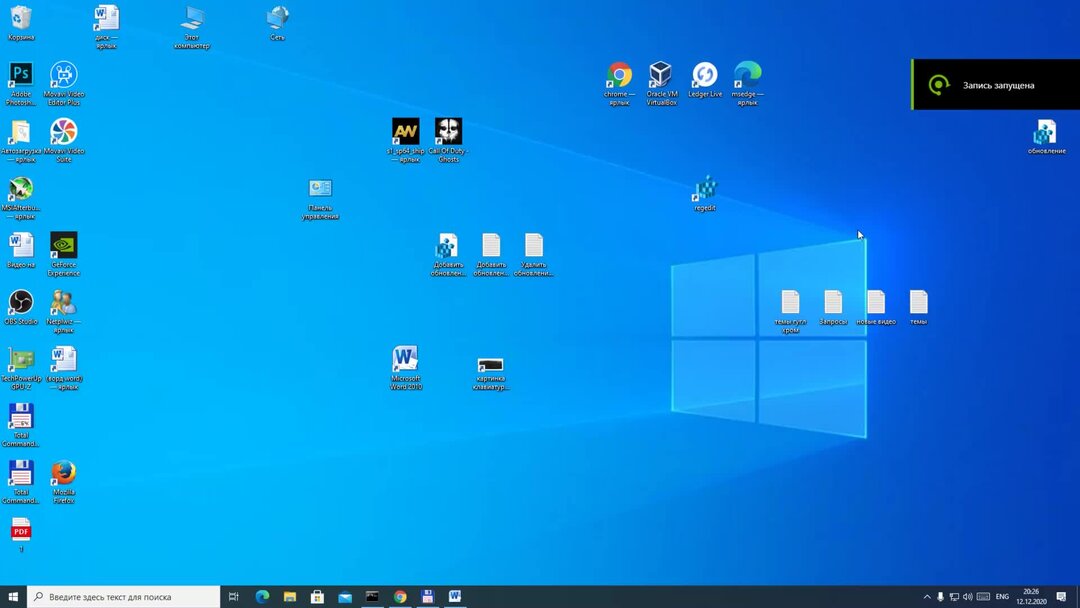Open the volume speaker tray icon
Viewport: 1080px width, 608px height.
pyautogui.click(x=968, y=596)
